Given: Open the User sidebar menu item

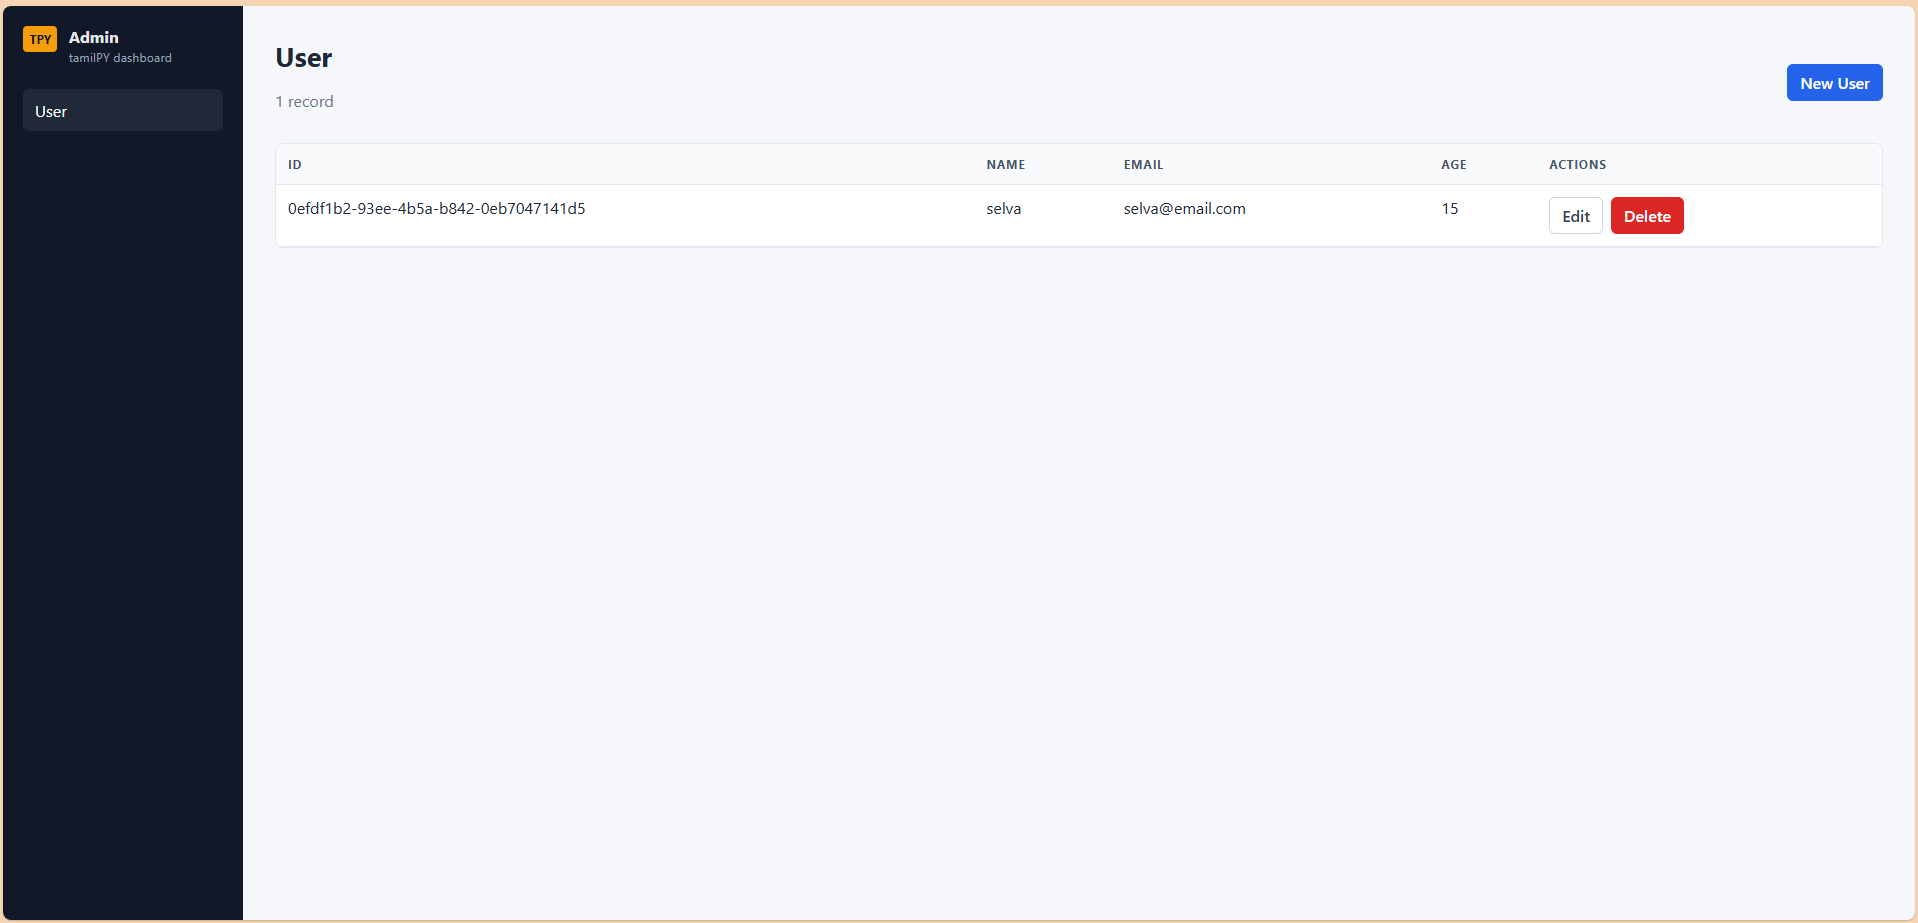Looking at the screenshot, I should pyautogui.click(x=123, y=111).
